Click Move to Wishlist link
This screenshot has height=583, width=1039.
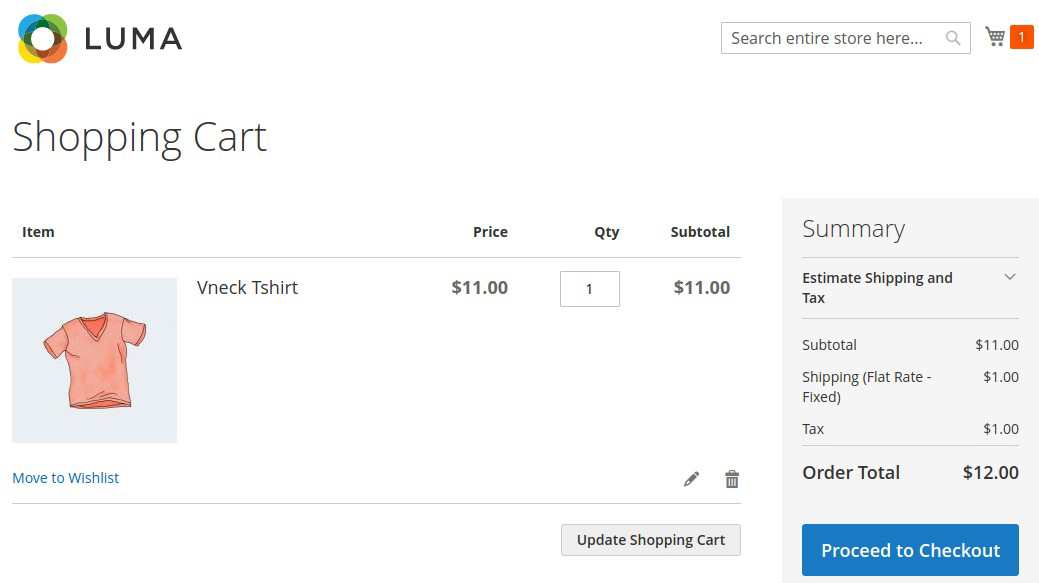[66, 478]
